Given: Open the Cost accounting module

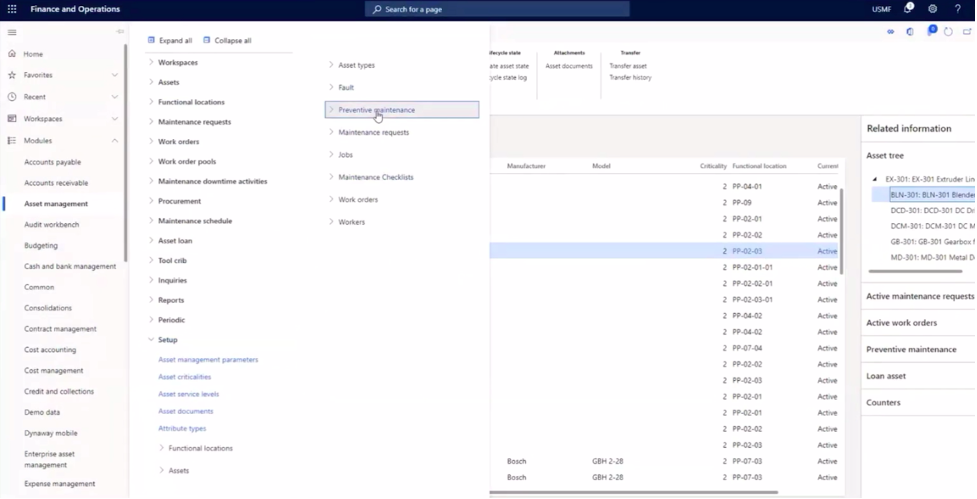Looking at the screenshot, I should (x=50, y=349).
